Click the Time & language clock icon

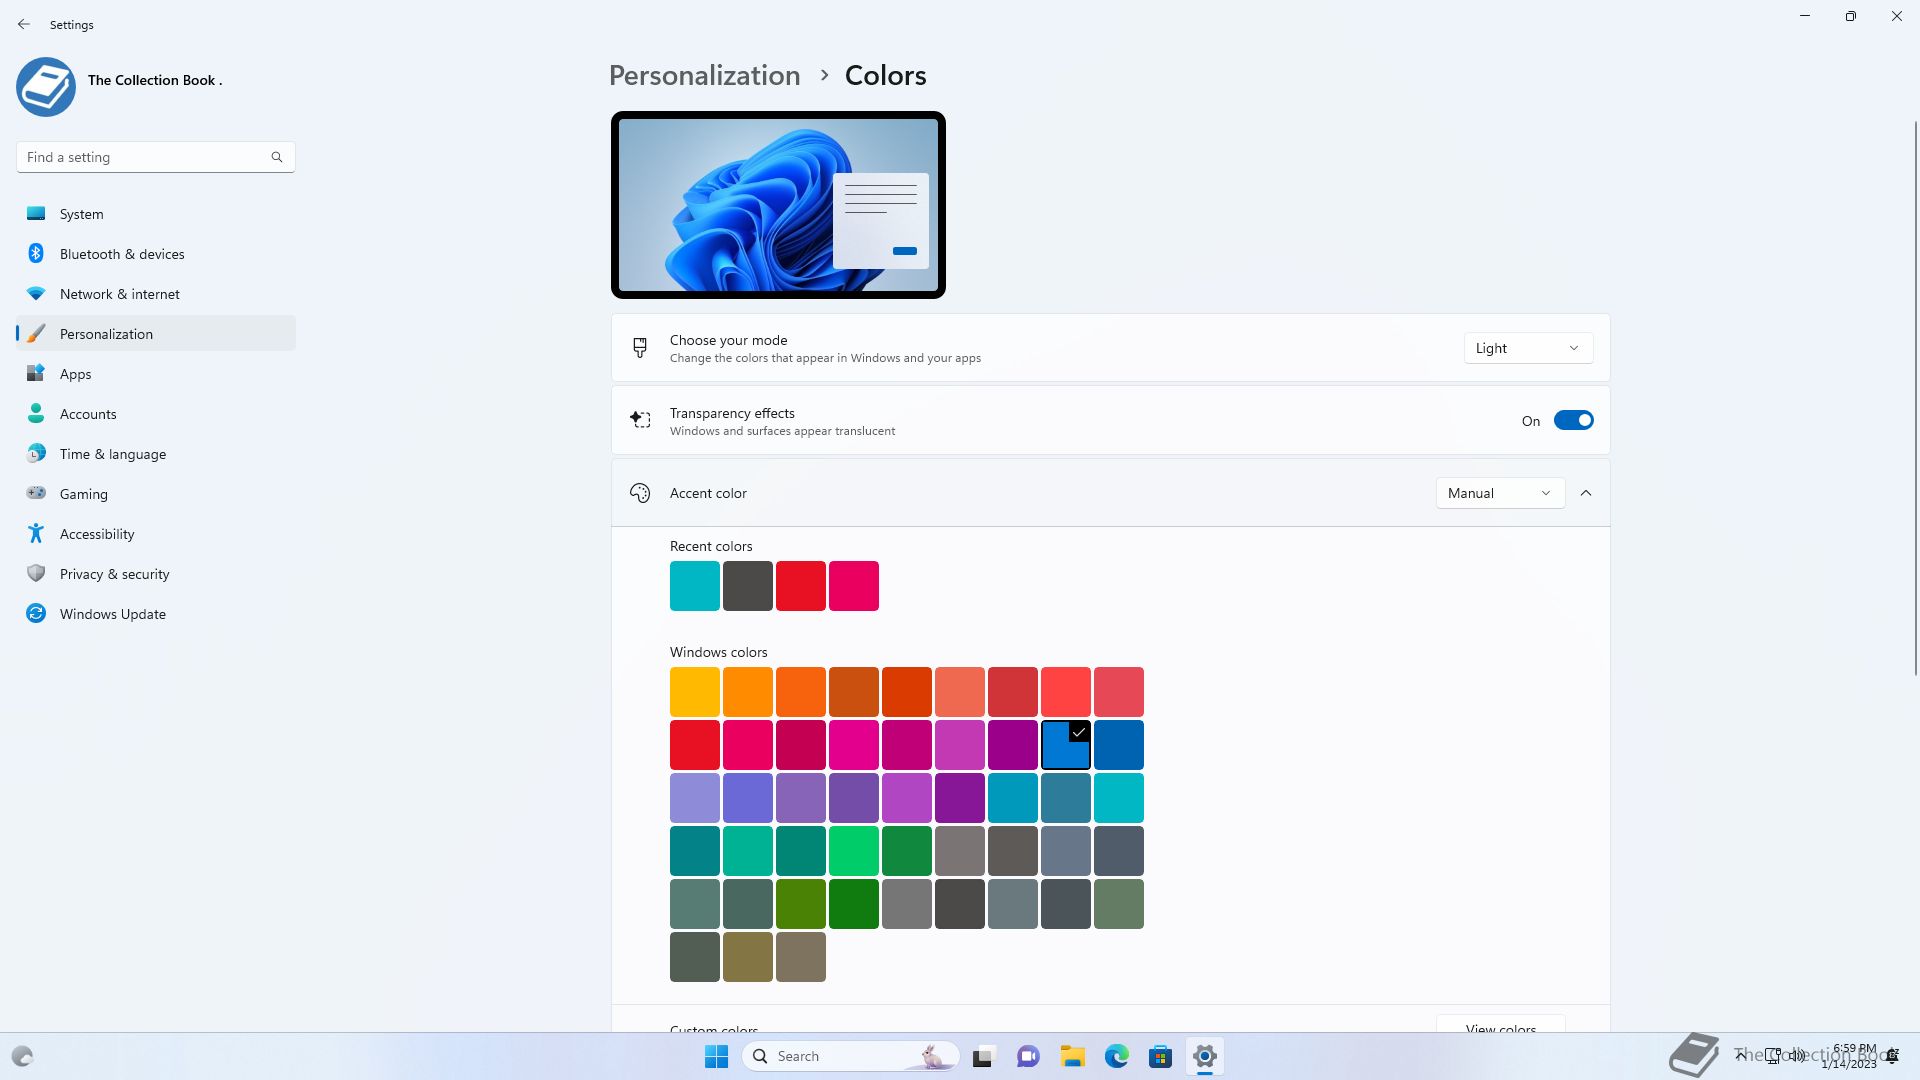[36, 453]
